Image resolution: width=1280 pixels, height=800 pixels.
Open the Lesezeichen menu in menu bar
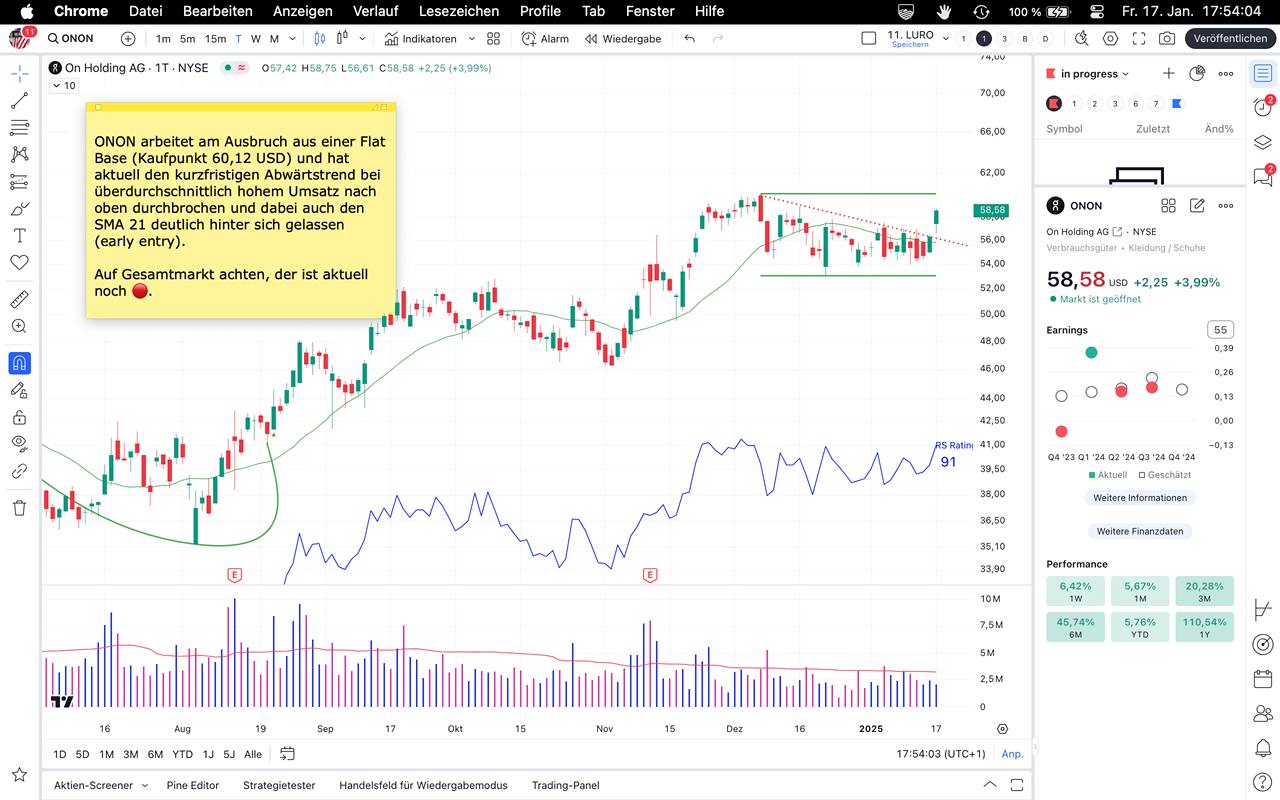pyautogui.click(x=459, y=11)
